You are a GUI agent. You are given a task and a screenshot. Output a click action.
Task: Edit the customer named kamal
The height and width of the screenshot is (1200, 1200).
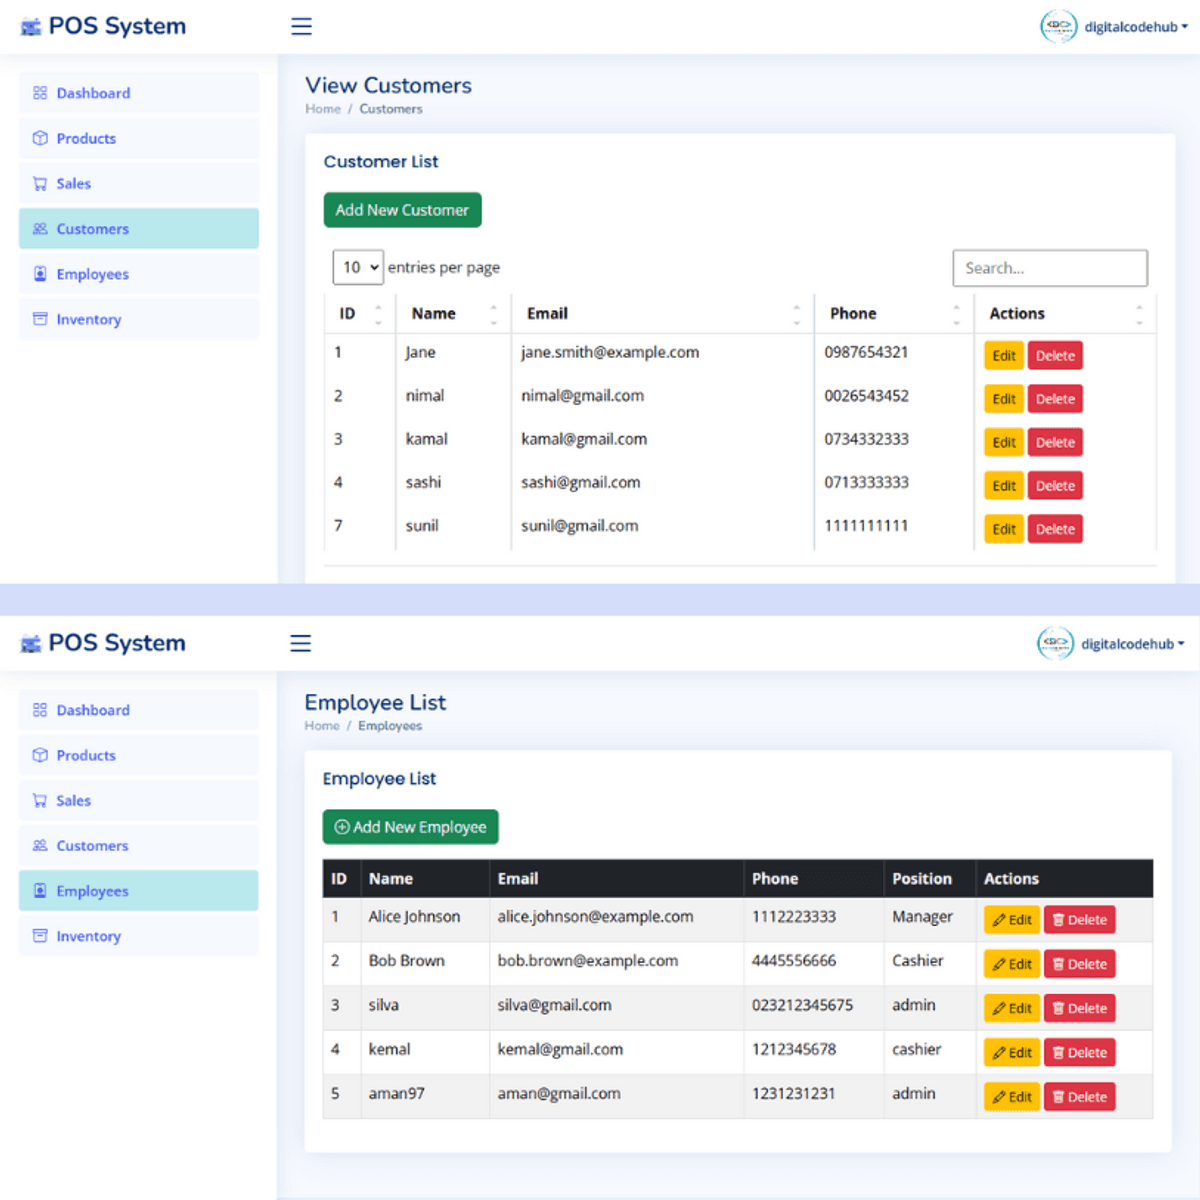click(1004, 442)
